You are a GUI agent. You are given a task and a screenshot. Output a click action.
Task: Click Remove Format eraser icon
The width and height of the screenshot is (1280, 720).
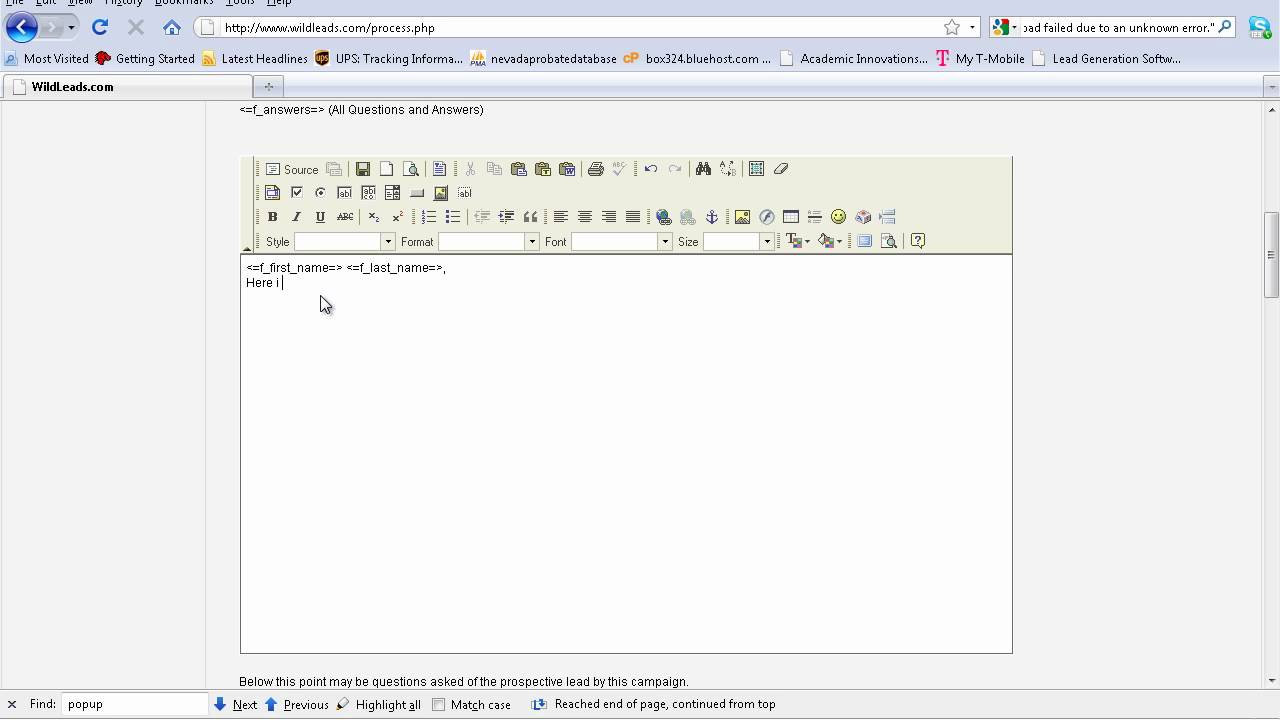point(781,169)
